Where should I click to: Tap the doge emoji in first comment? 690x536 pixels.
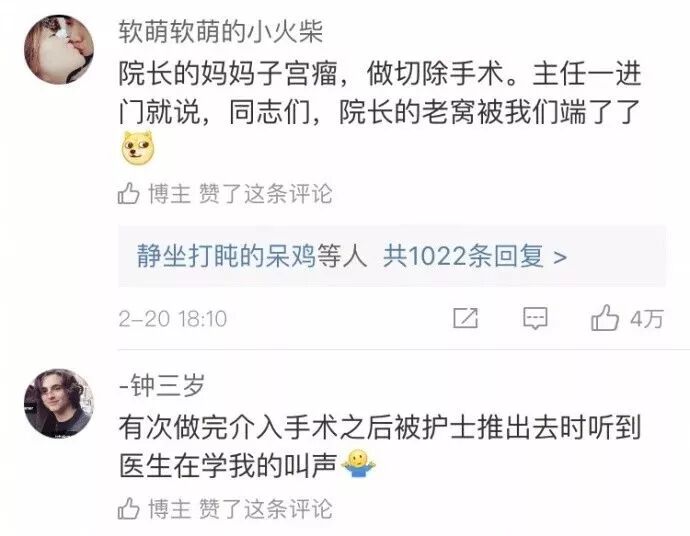coord(138,148)
